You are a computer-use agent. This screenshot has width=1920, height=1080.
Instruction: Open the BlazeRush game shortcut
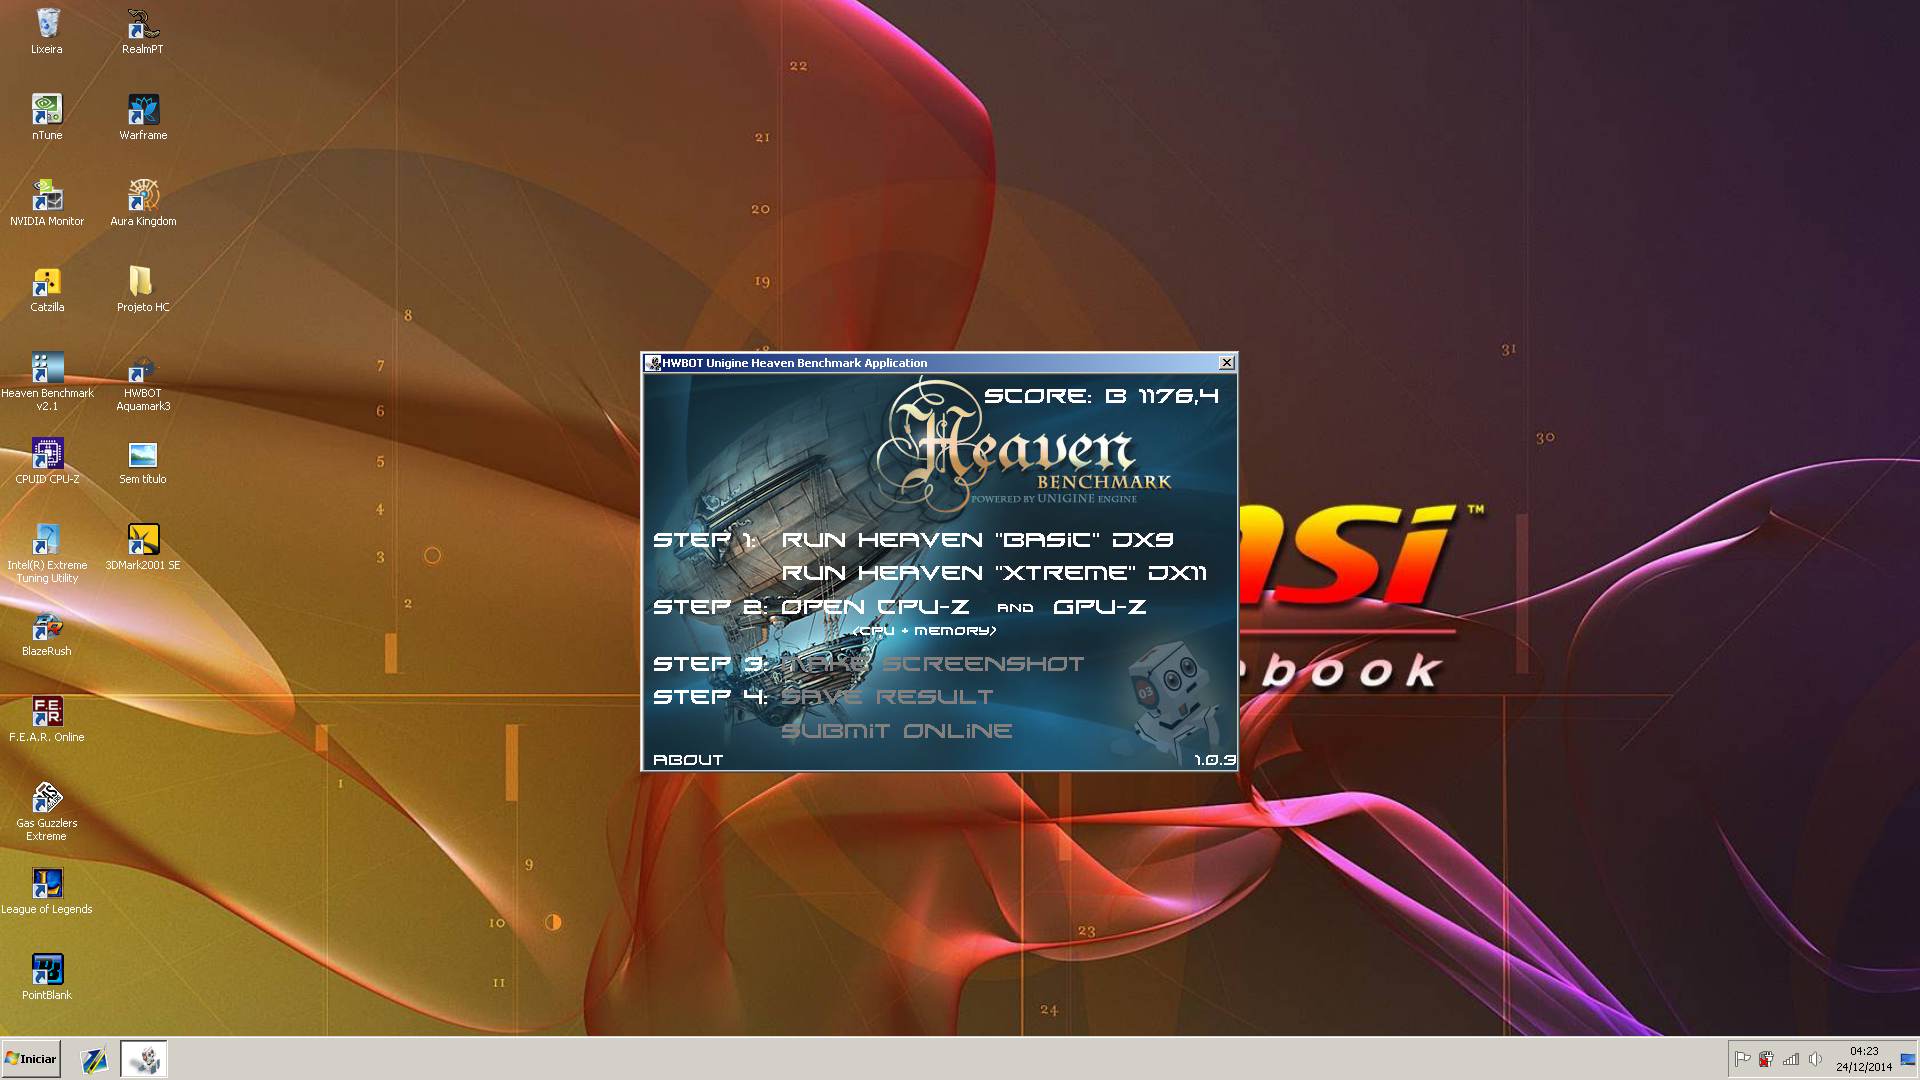pyautogui.click(x=47, y=633)
